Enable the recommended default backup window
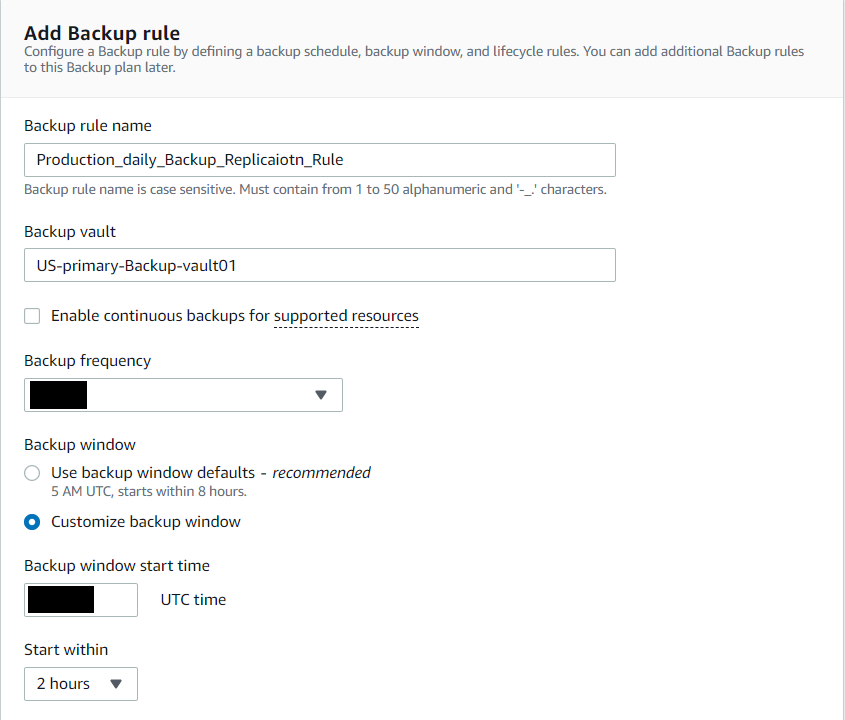Image resolution: width=845 pixels, height=720 pixels. pyautogui.click(x=31, y=472)
